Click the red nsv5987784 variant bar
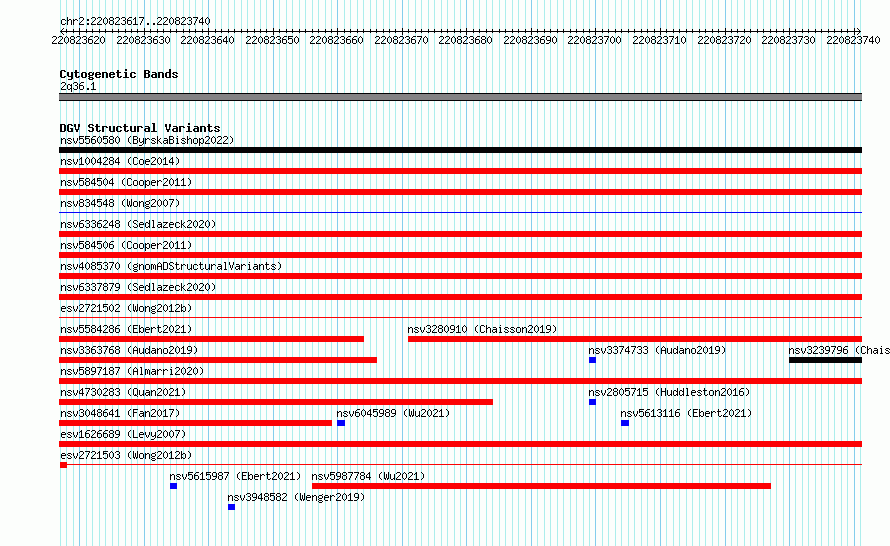 tap(541, 486)
